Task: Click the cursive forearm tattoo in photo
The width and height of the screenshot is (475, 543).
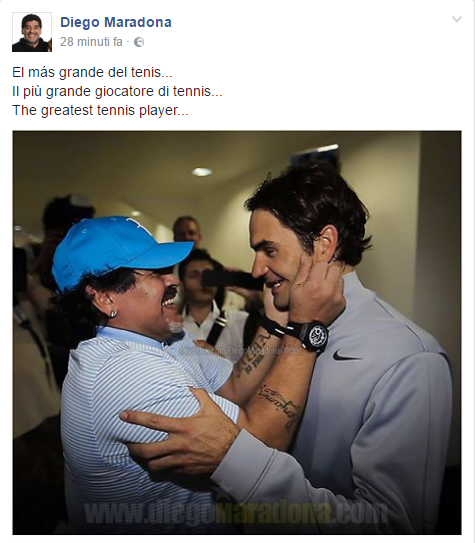Action: click(280, 403)
